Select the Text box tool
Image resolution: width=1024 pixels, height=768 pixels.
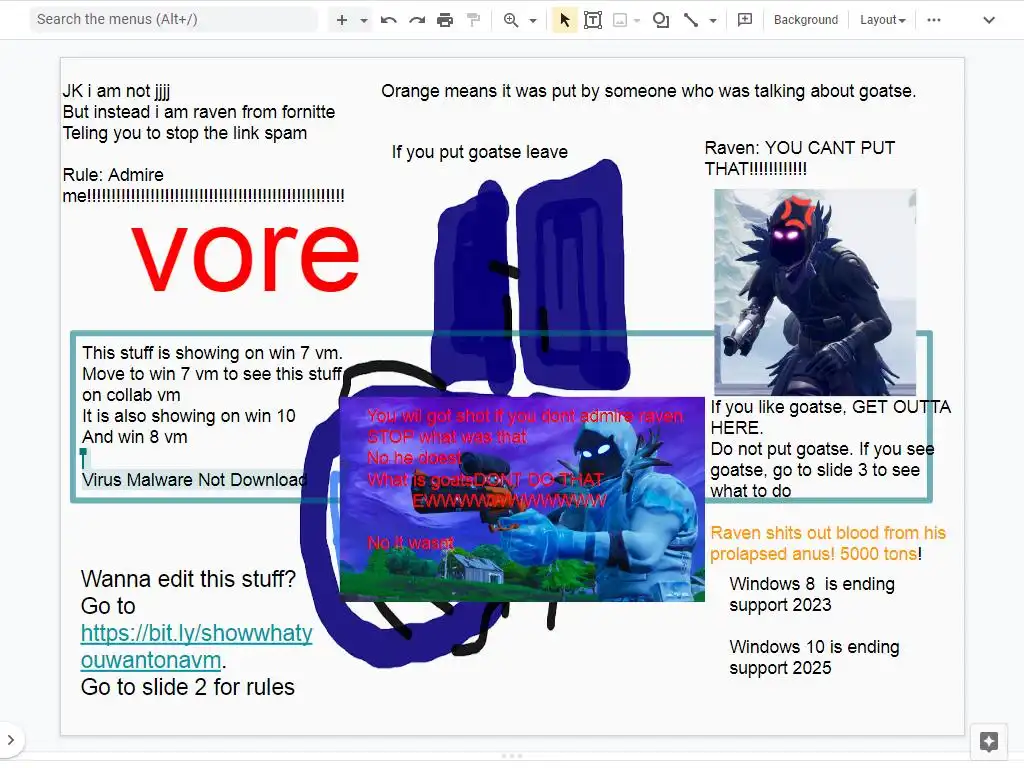[593, 20]
